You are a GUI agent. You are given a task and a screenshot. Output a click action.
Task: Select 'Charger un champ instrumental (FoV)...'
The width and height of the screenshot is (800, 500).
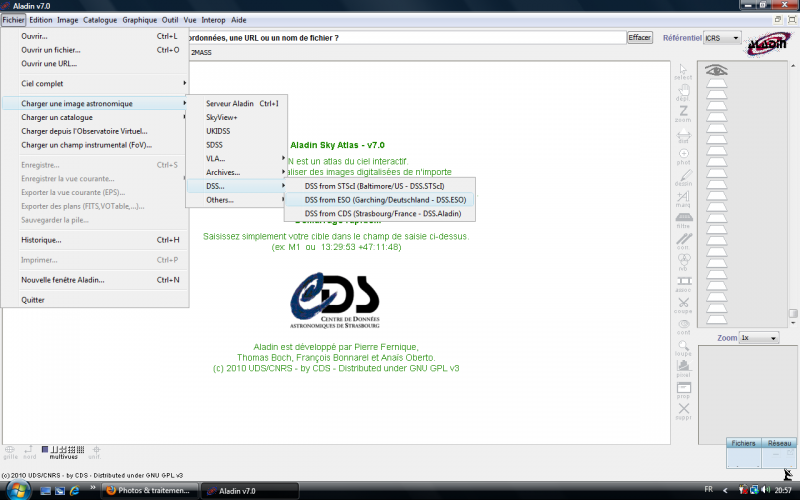[95, 145]
